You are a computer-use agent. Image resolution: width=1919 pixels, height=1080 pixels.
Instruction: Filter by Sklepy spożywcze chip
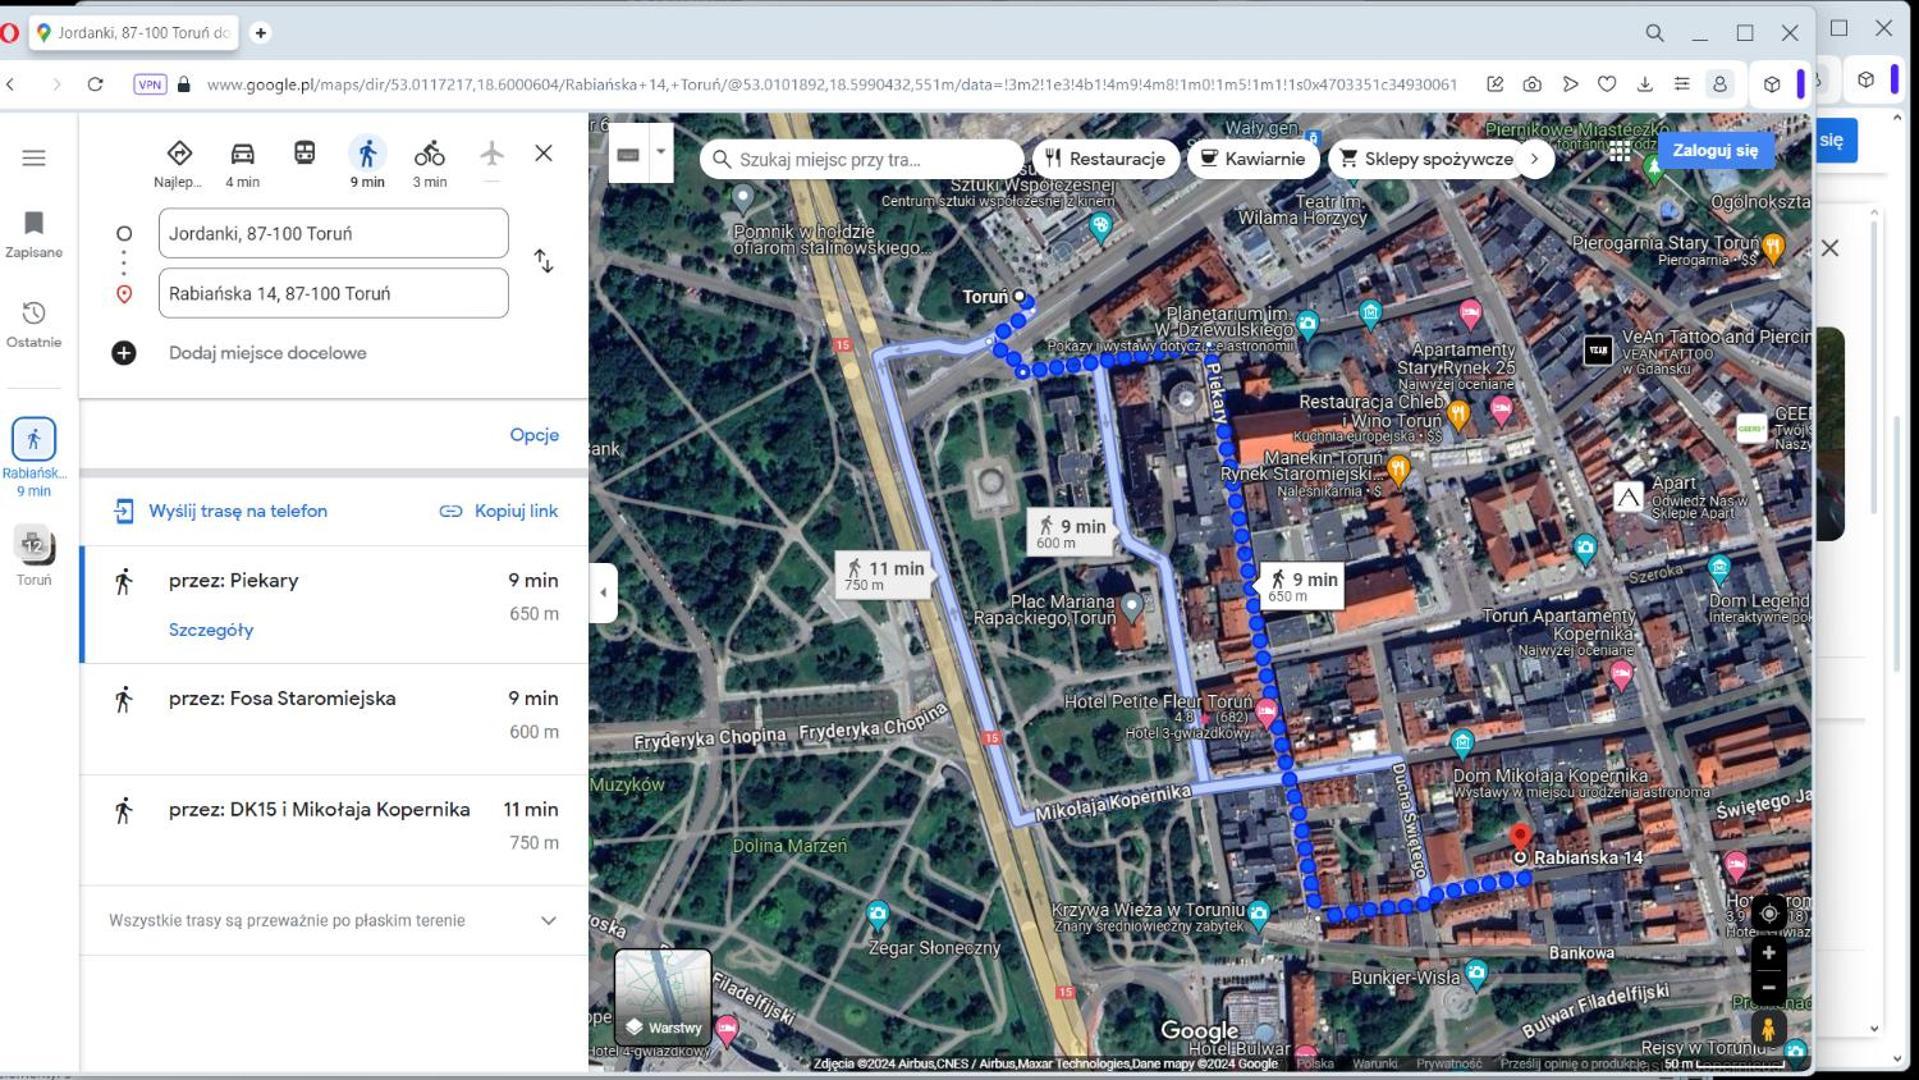click(1428, 159)
